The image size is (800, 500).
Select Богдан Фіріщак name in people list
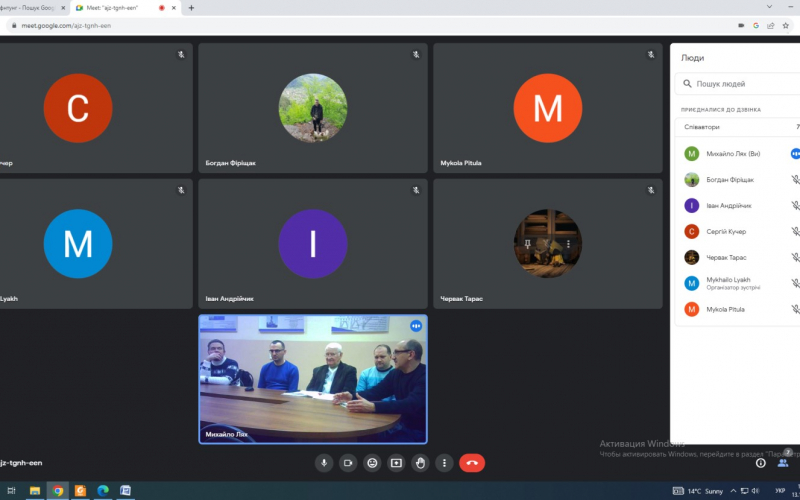click(730, 180)
